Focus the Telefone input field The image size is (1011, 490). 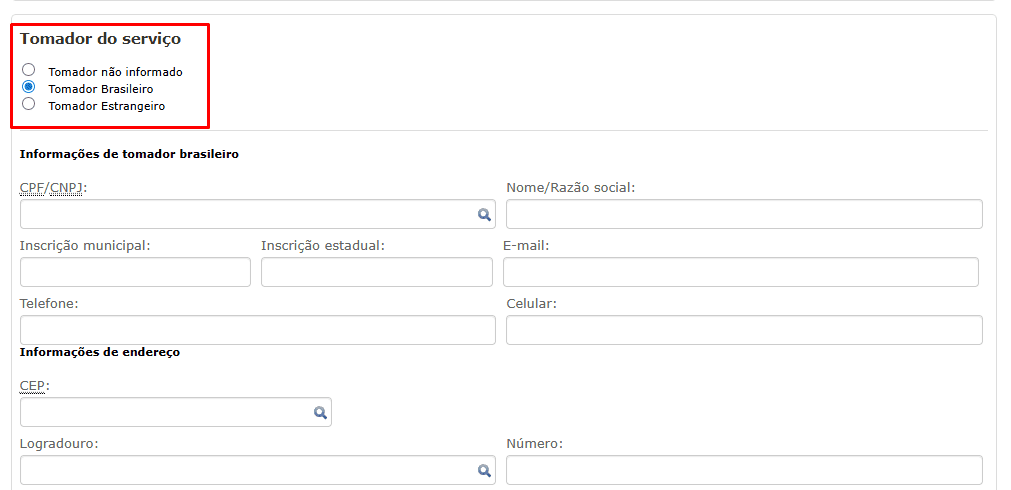[x=257, y=330]
